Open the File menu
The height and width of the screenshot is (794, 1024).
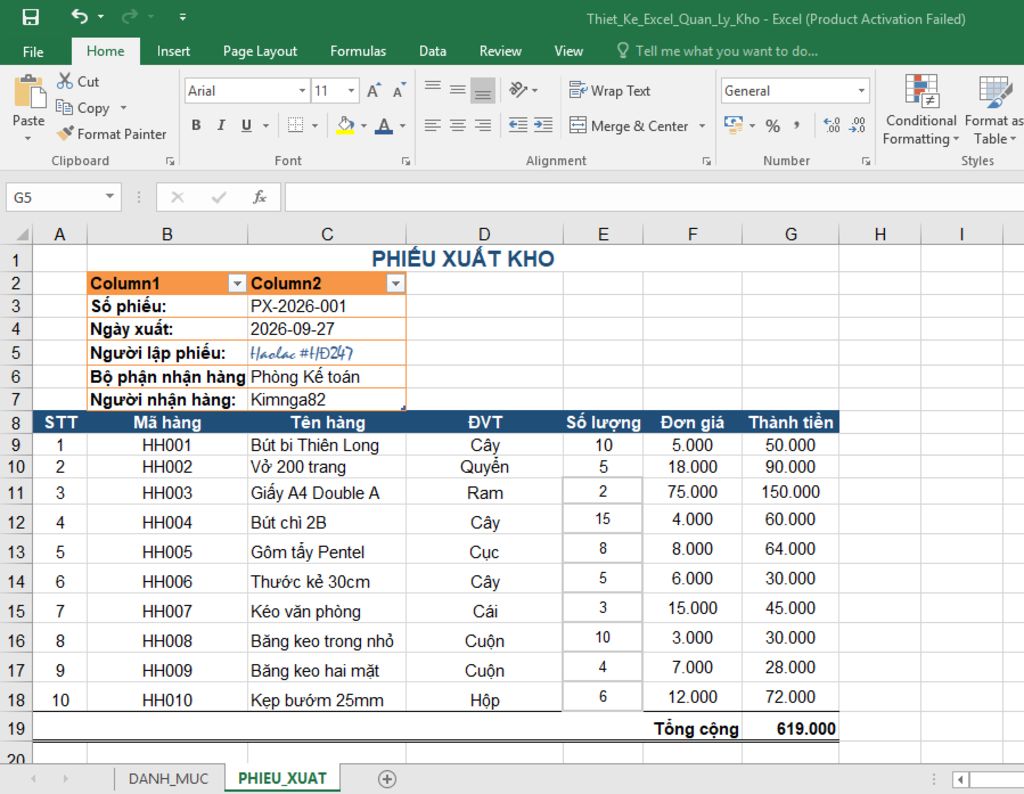(x=33, y=51)
